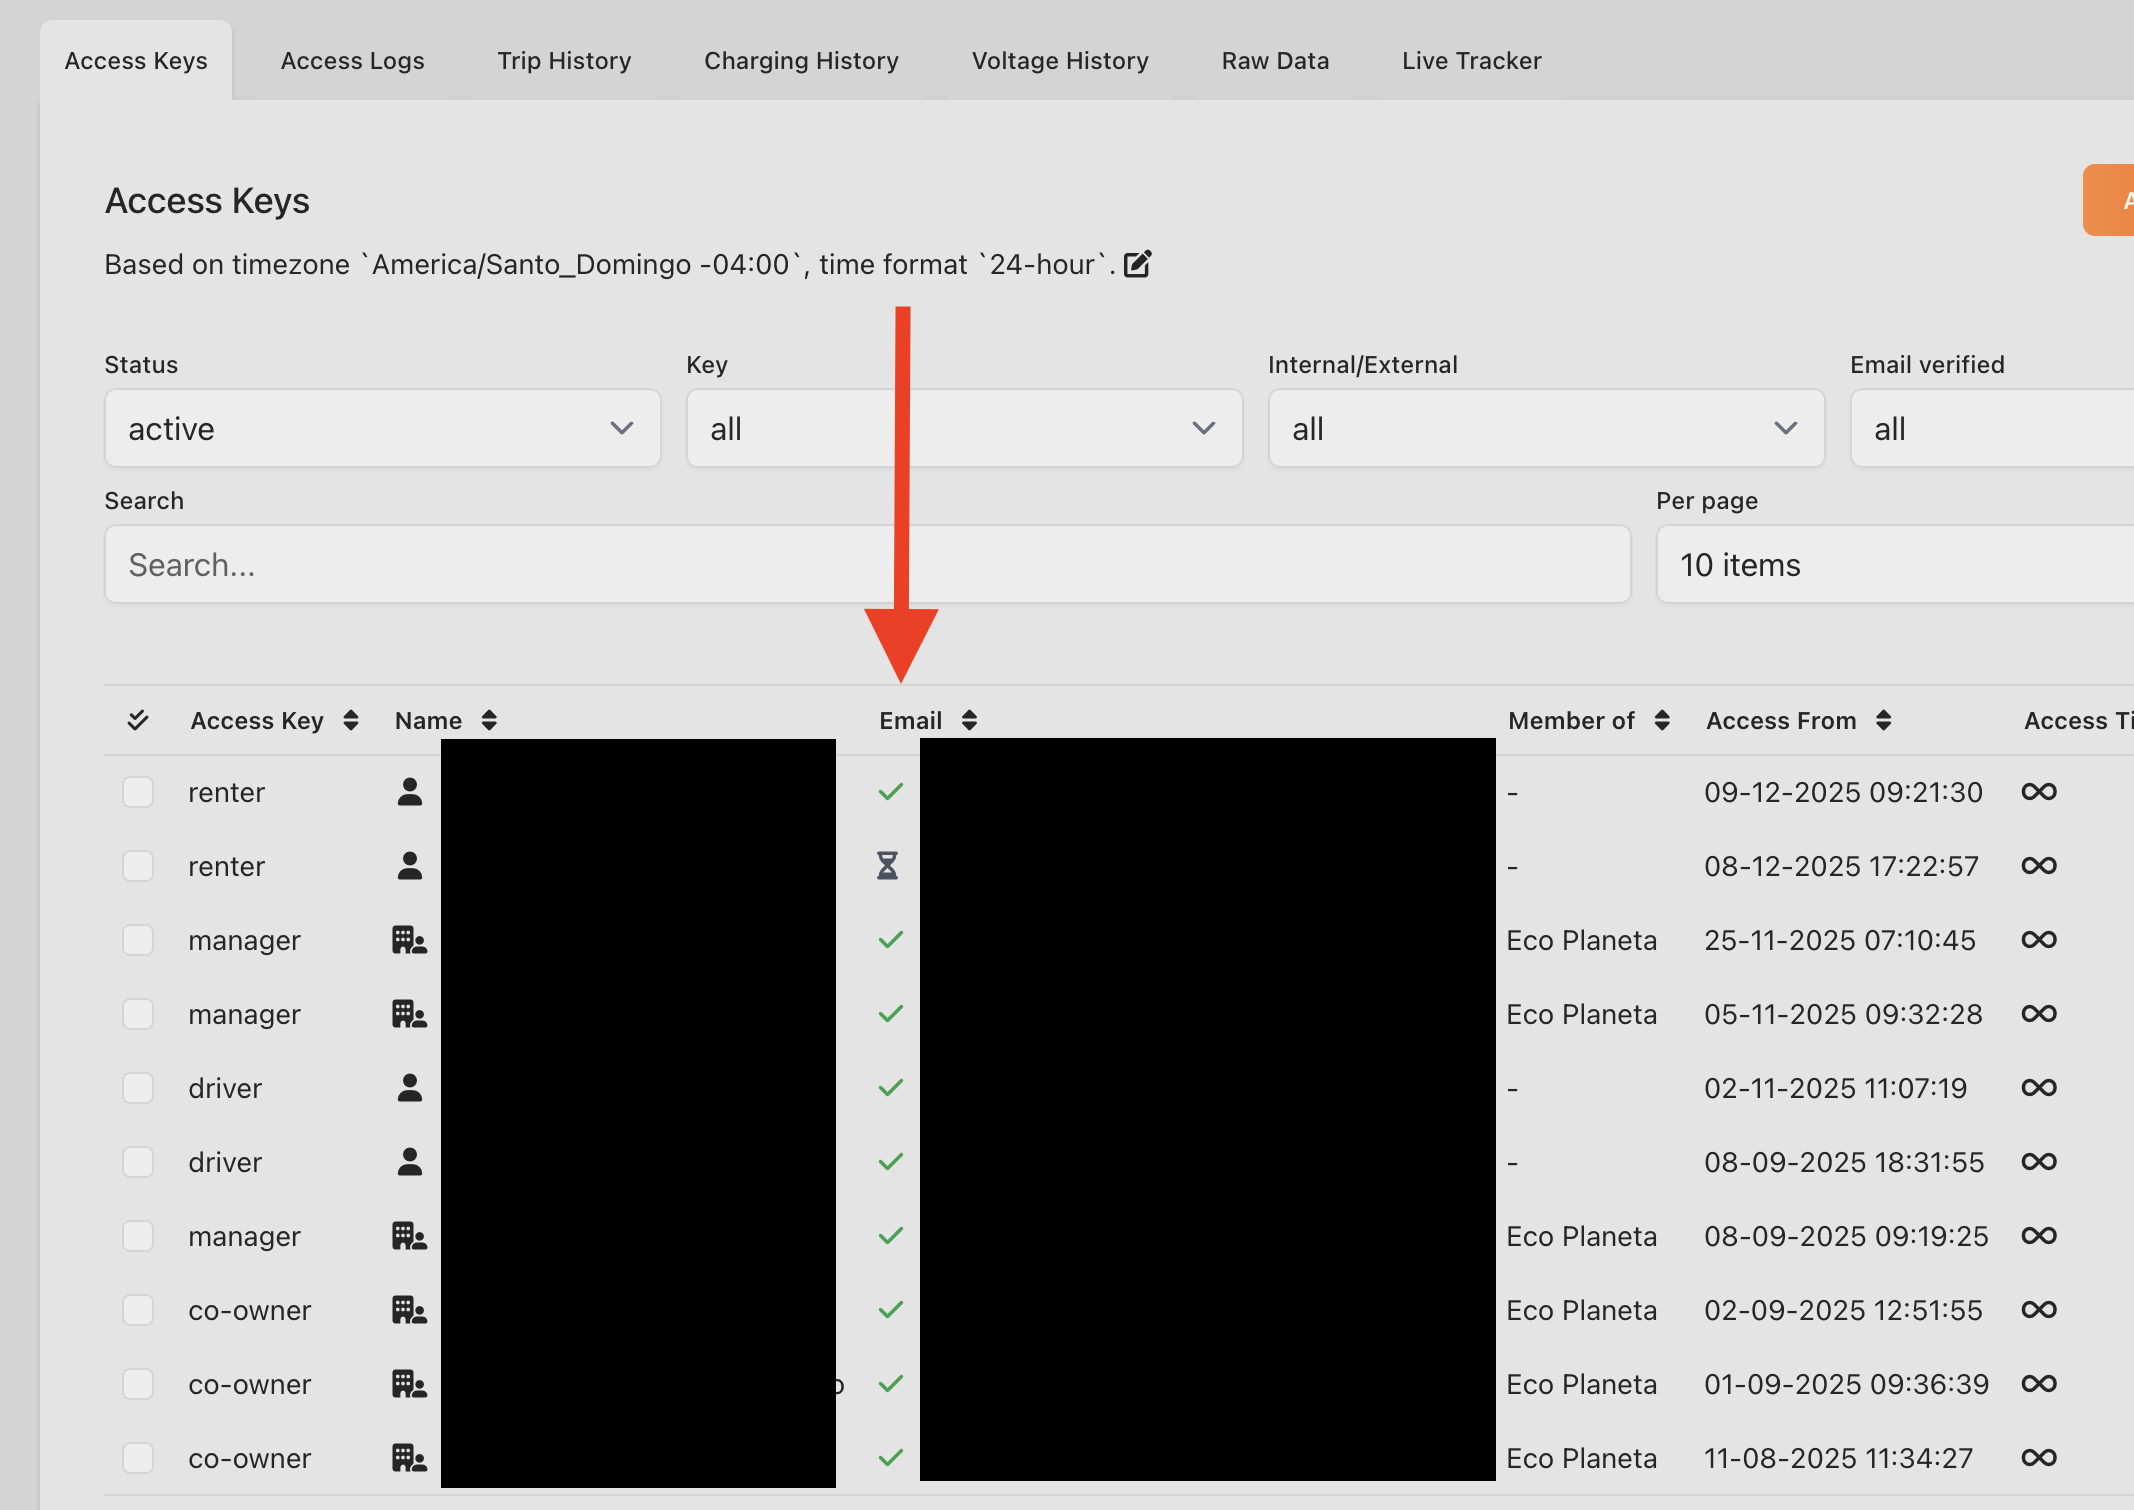2134x1510 pixels.
Task: Click the orange button at top right
Action: (x=2110, y=200)
